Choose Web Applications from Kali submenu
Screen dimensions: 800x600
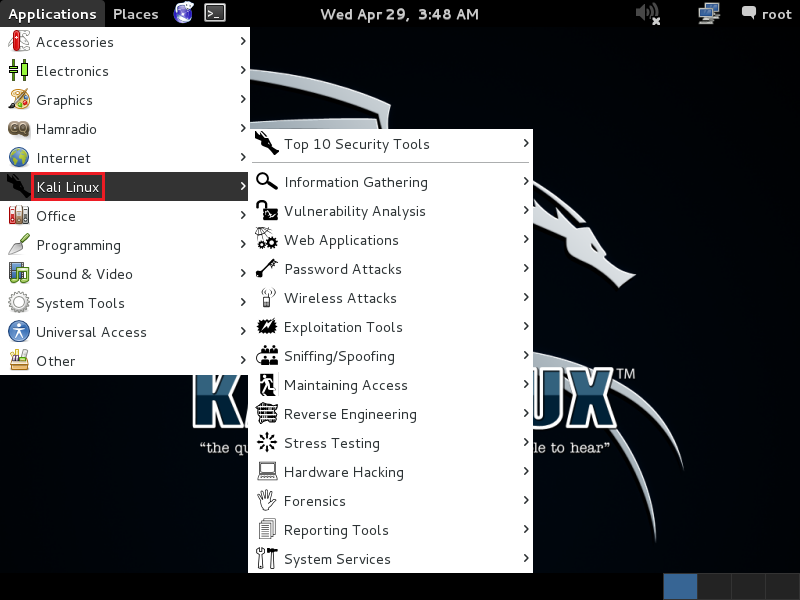pos(341,240)
